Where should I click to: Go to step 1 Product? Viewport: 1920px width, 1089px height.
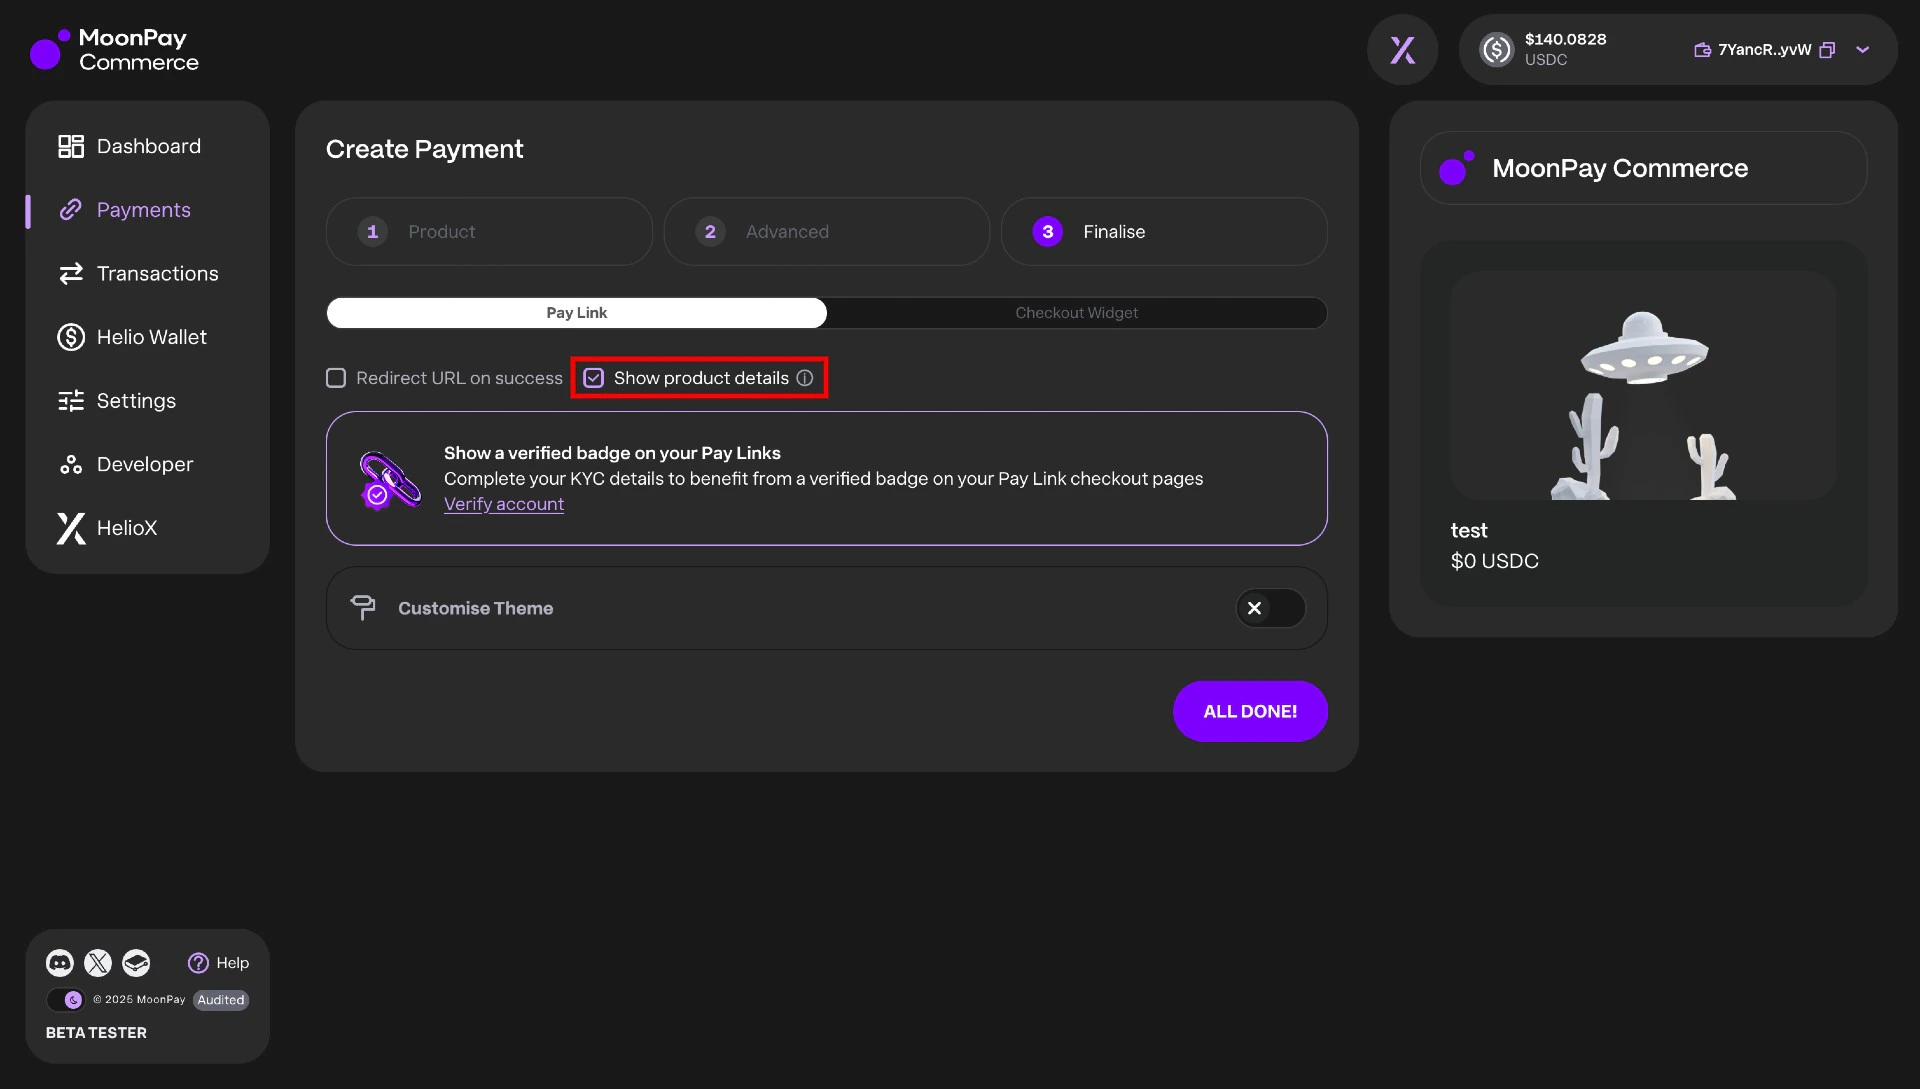(489, 232)
